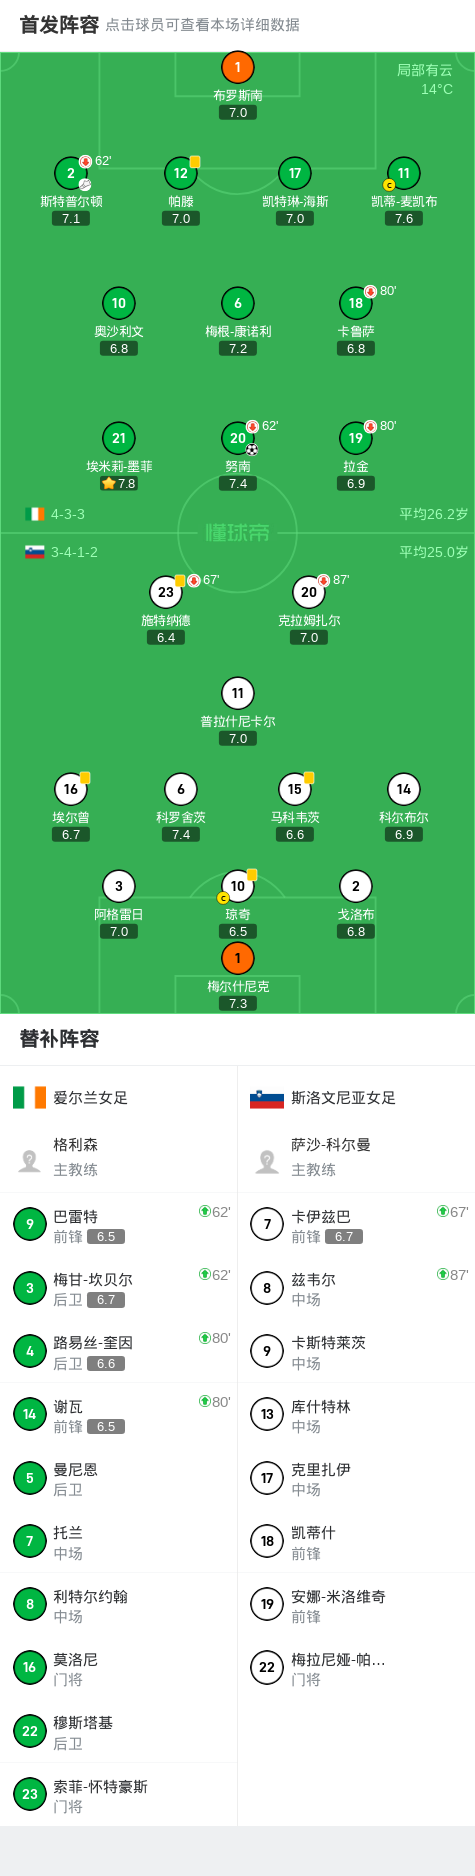
Task: Open bench player 安娜-米洛维奇 row
Action: pyautogui.click(x=357, y=1605)
